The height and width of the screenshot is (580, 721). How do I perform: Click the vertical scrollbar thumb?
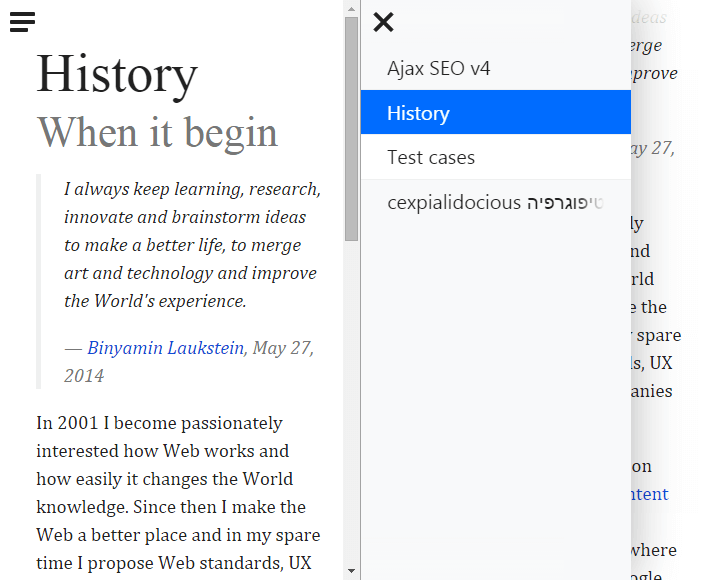tap(351, 128)
